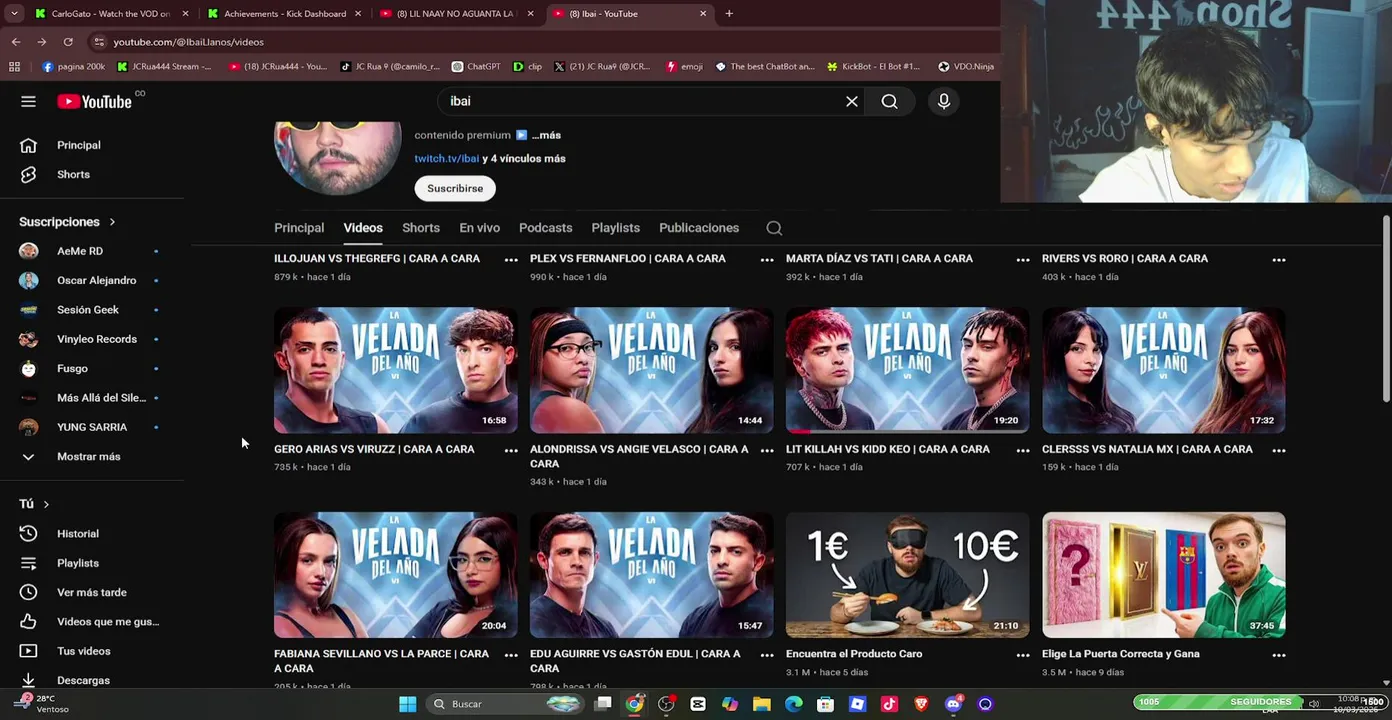The width and height of the screenshot is (1392, 720).
Task: Open the channel Playlists tab
Action: click(x=615, y=228)
